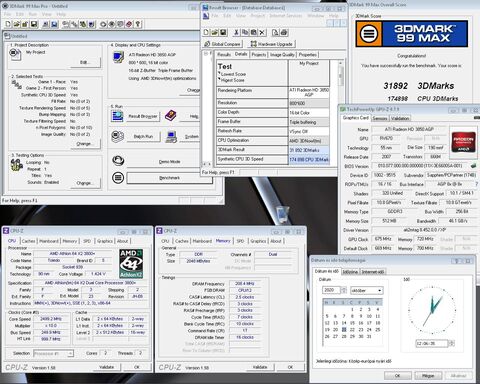Click the Save floppy icon in 3DMark toolbar
Screen dimensions: 480x384
pyautogui.click(x=34, y=24)
